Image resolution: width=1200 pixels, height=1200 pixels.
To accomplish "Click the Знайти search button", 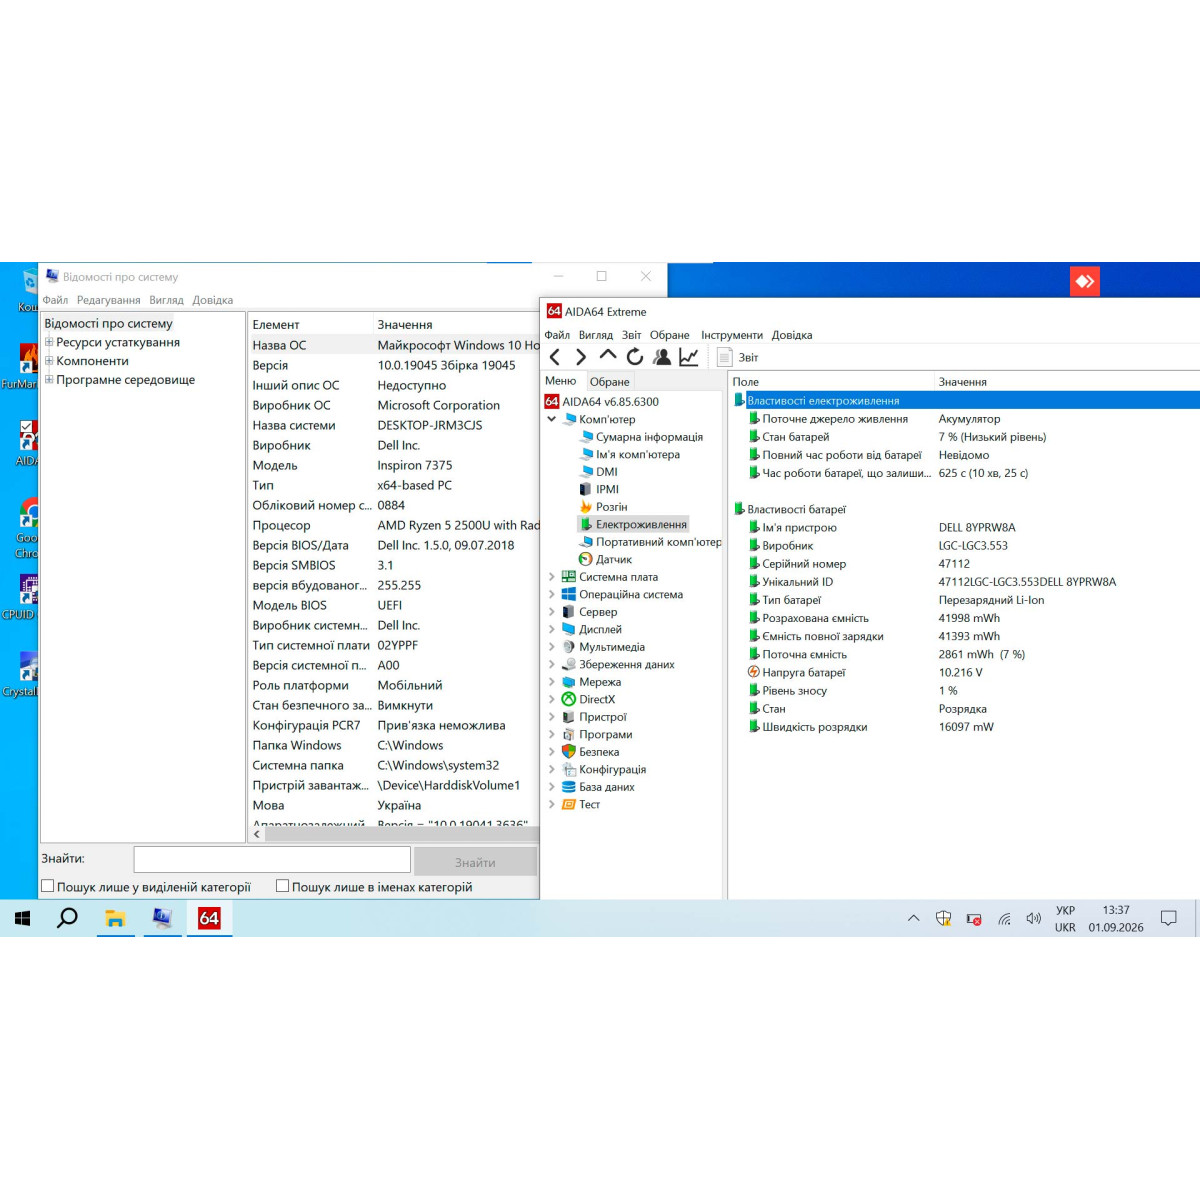I will point(475,862).
